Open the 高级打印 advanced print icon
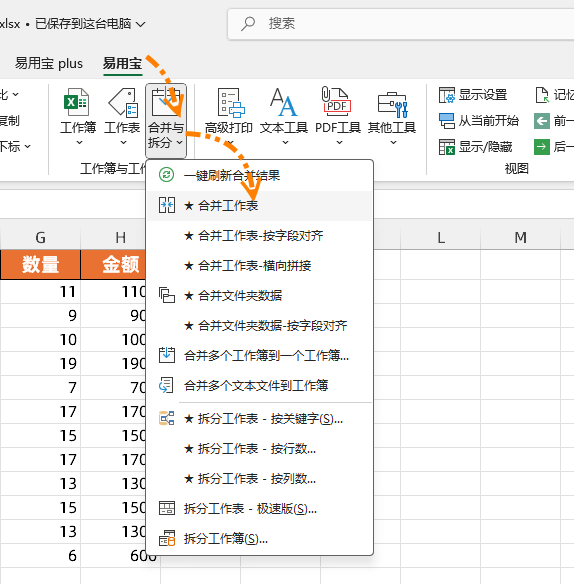Screen dimensions: 574x584 (231, 102)
